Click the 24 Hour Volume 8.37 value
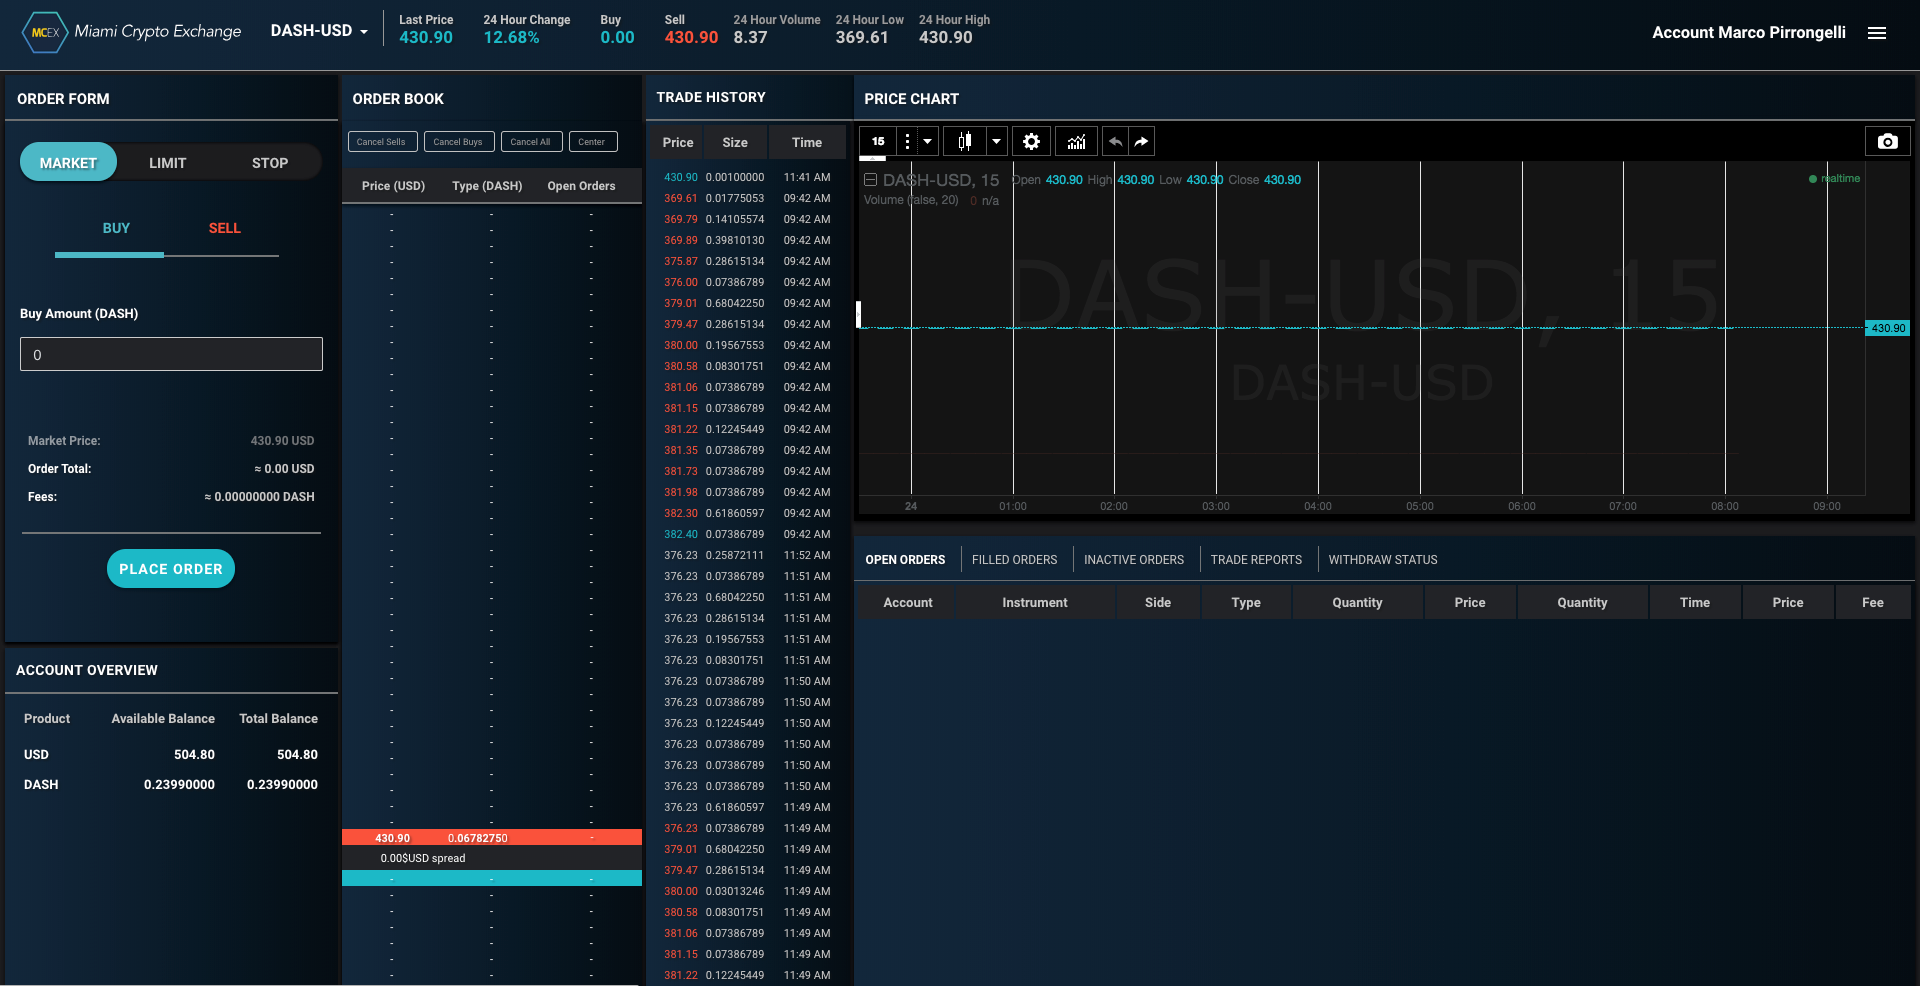This screenshot has height=986, width=1920. pyautogui.click(x=750, y=38)
